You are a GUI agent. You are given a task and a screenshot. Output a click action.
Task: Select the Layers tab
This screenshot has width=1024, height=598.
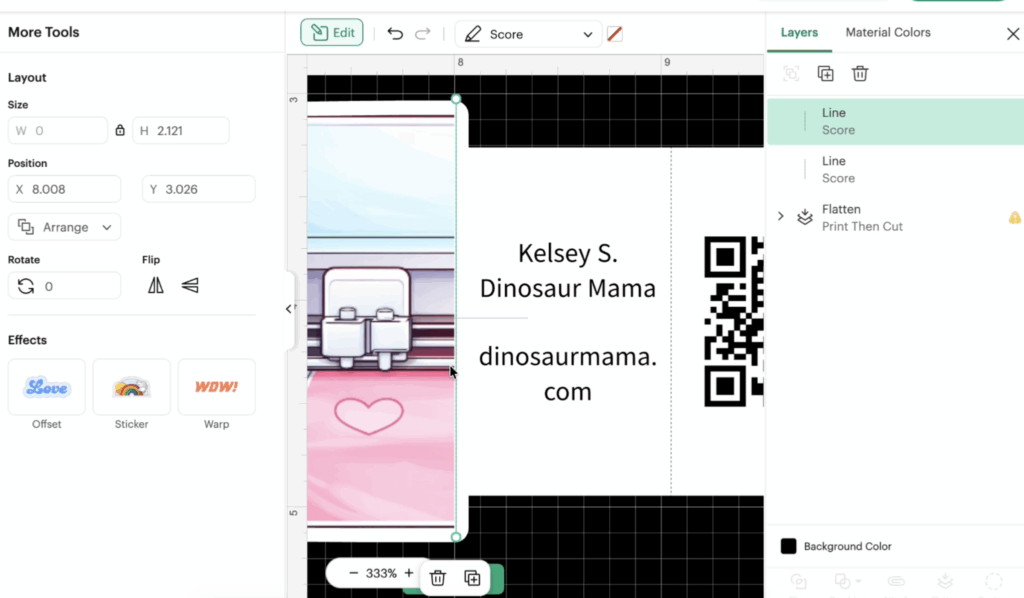[799, 32]
